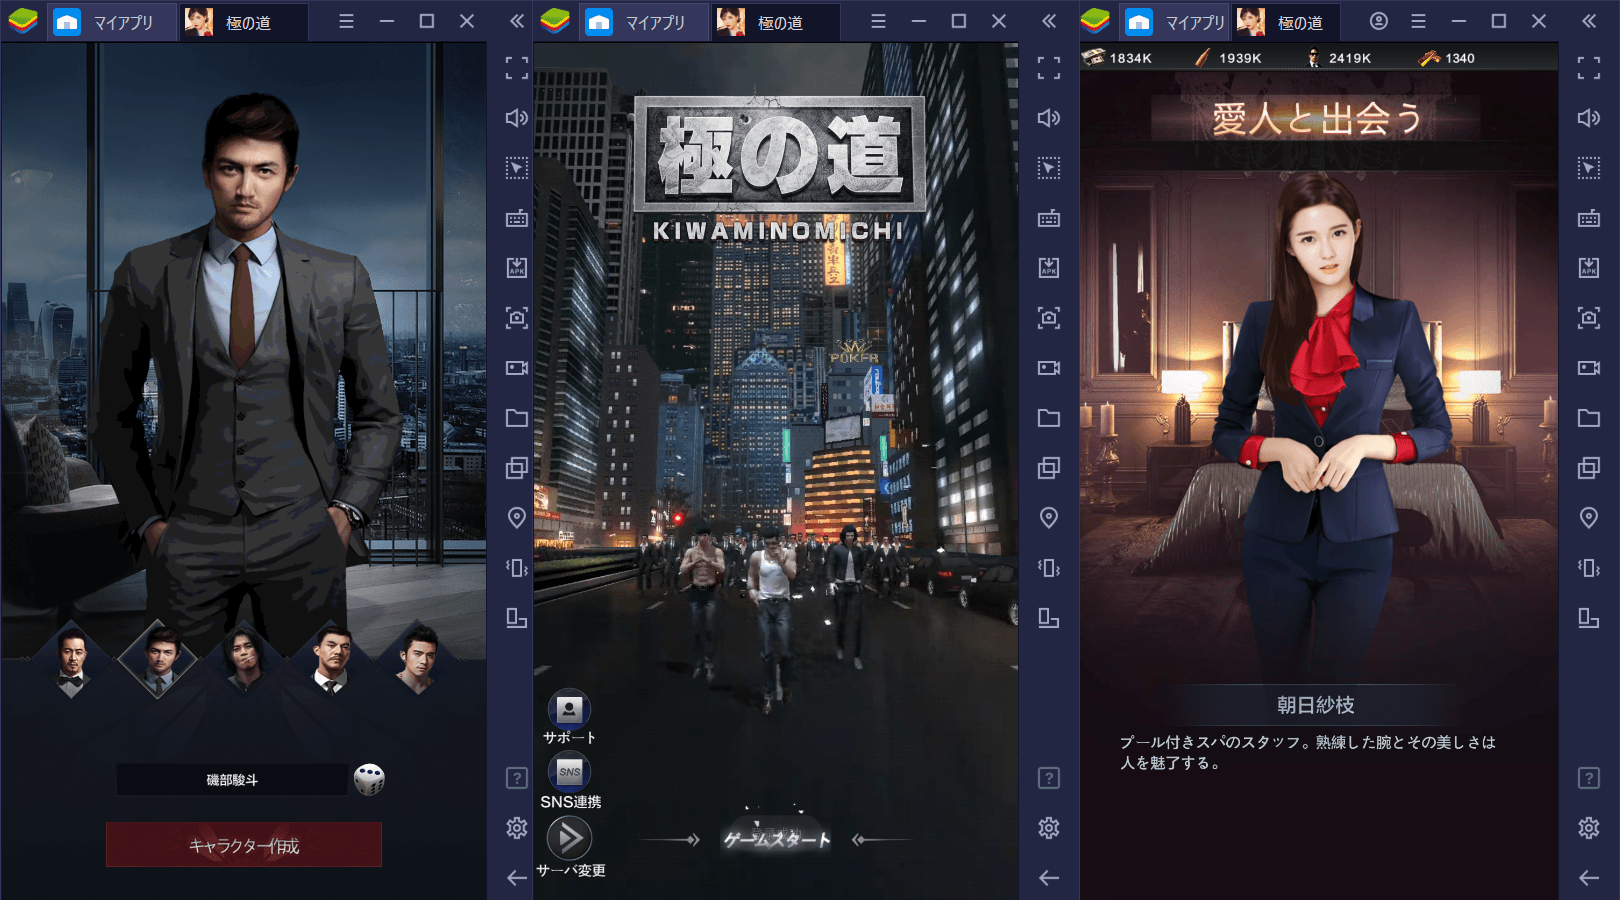Viewport: 1620px width, 900px height.
Task: Switch to マイアプリ tab in the left window
Action: coord(110,22)
